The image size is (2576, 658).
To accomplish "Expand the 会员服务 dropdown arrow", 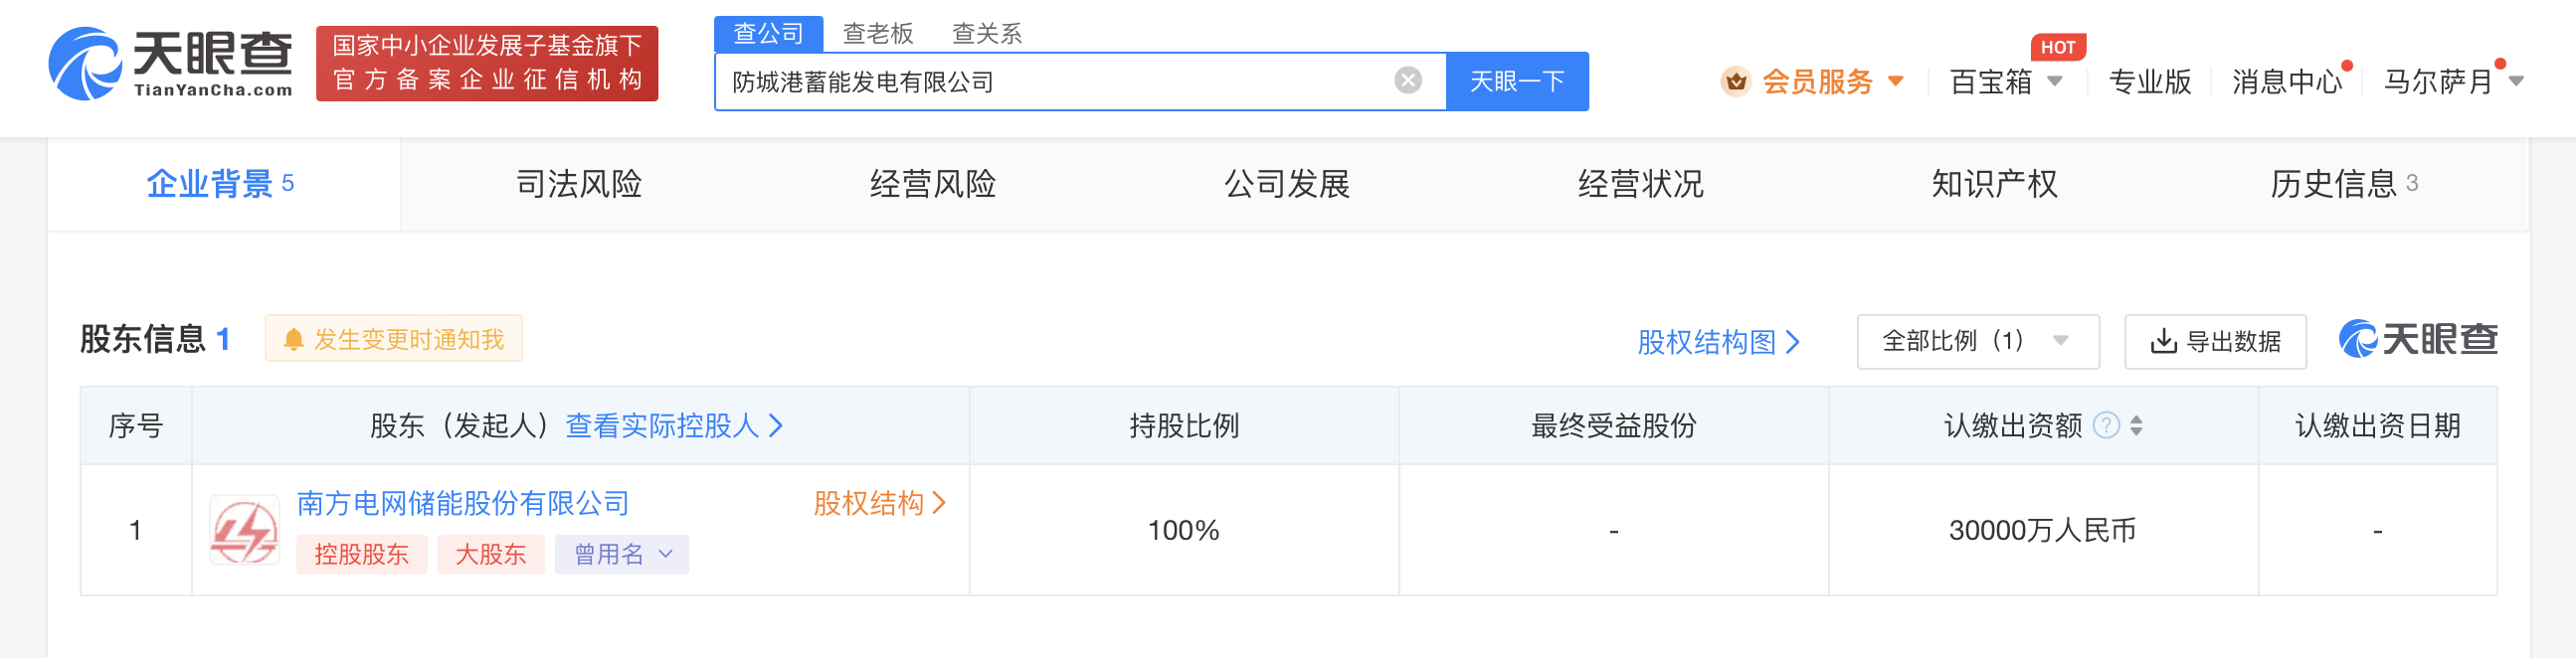I will (x=1895, y=82).
